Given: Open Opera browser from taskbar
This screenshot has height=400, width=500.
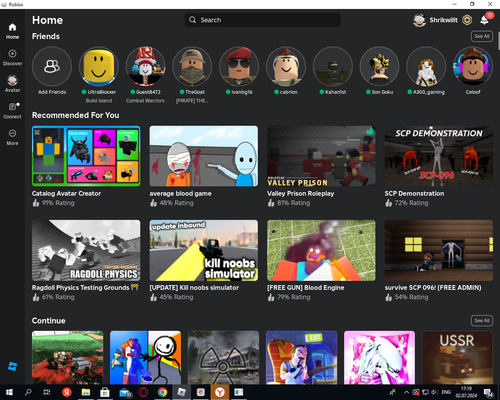Looking at the screenshot, I should (143, 392).
